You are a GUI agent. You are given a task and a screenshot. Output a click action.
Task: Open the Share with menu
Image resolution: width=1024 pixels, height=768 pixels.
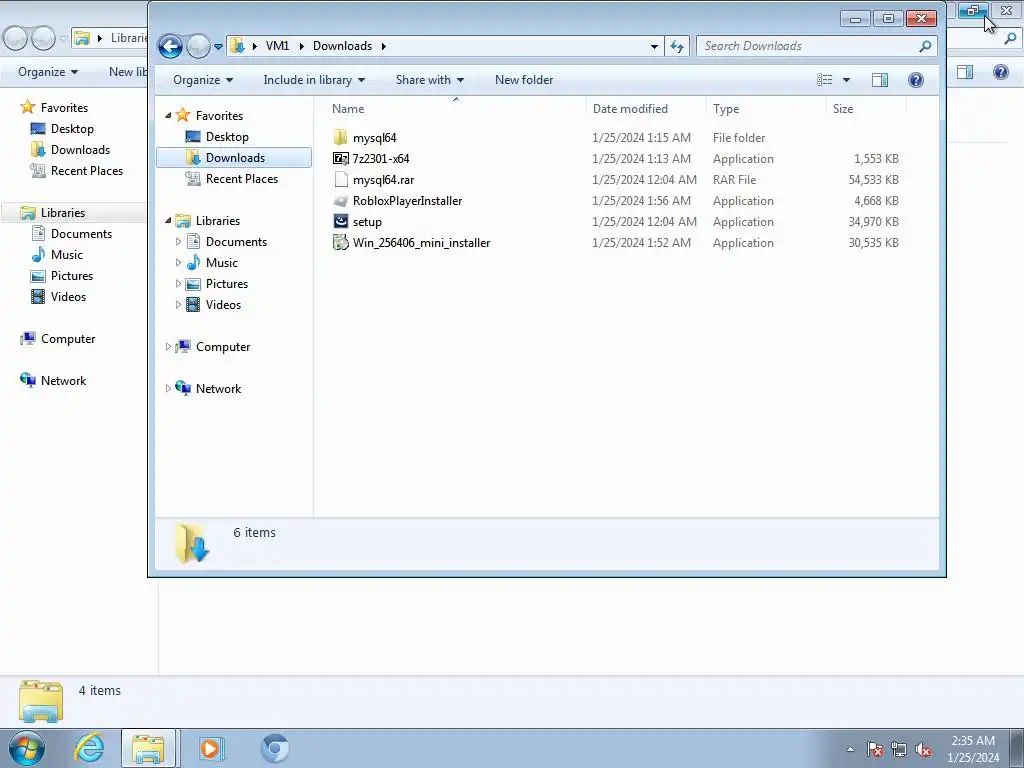[x=430, y=80]
